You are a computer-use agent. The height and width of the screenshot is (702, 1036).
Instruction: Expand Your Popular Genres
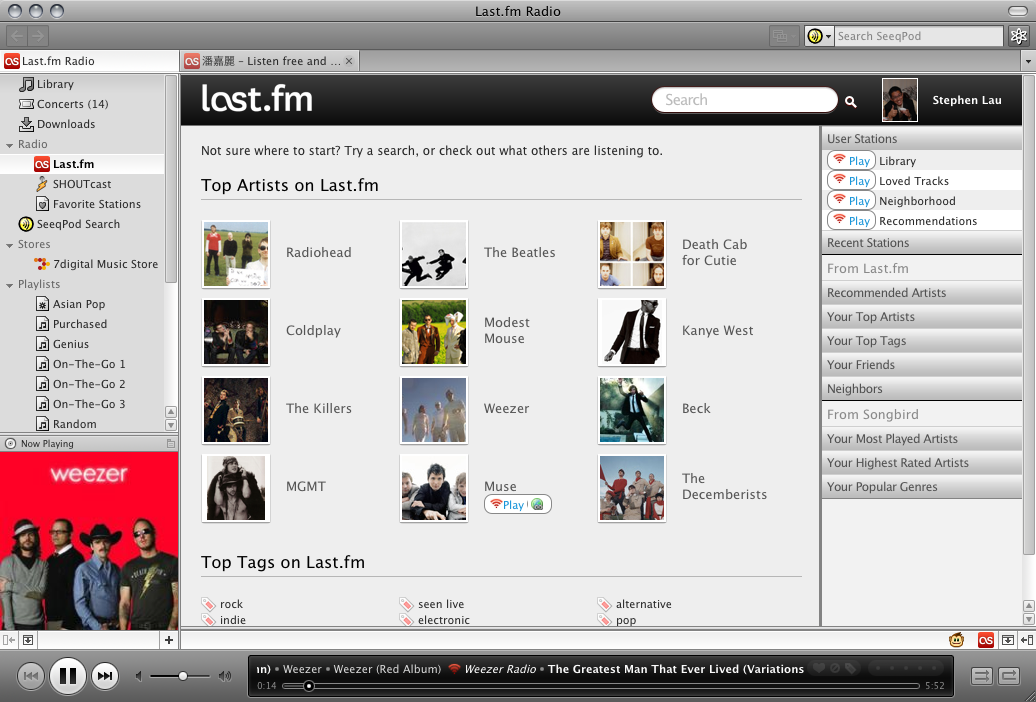point(922,487)
